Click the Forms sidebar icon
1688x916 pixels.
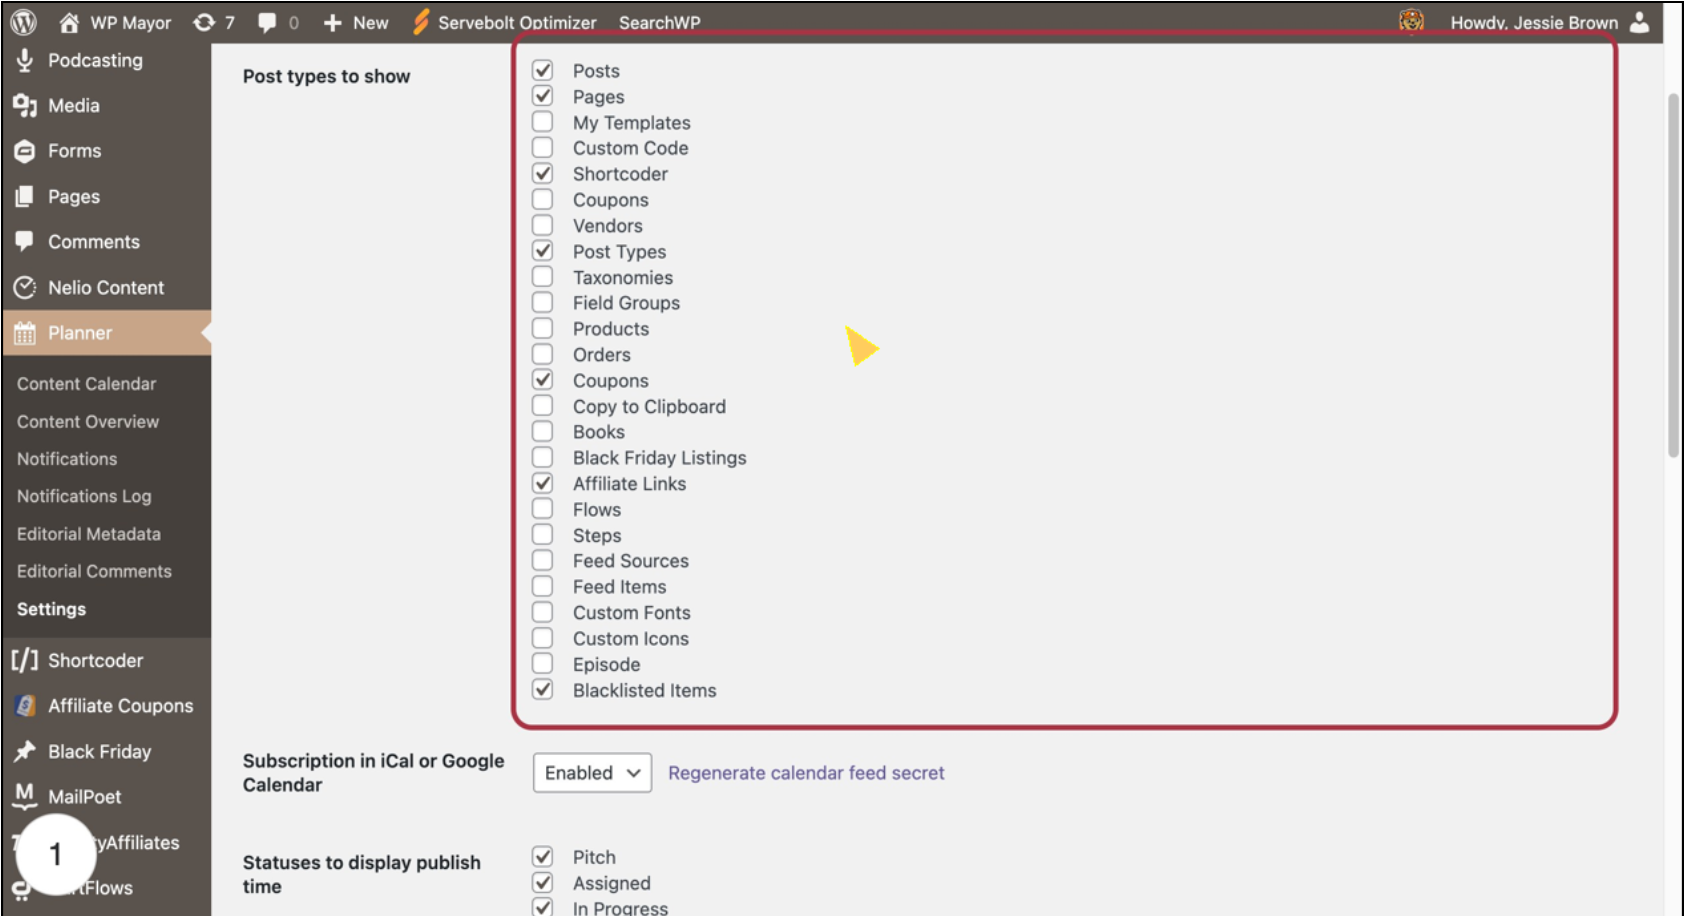point(25,151)
